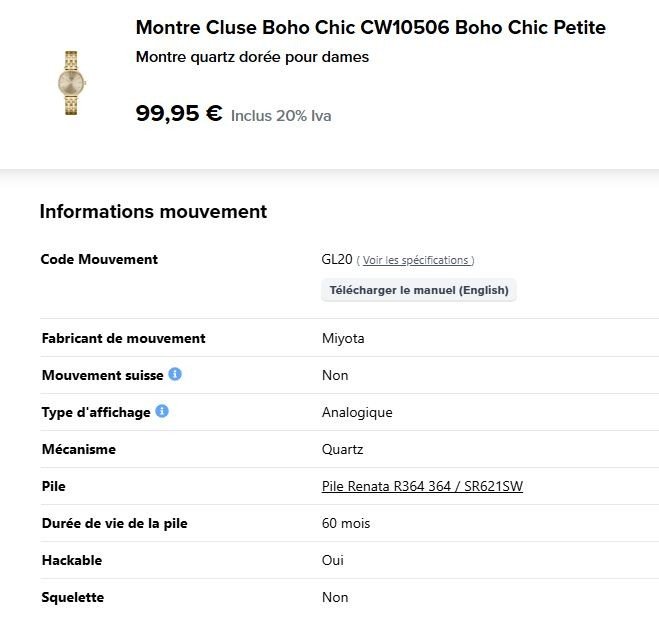Click the Code Mouvement row label

(99, 259)
